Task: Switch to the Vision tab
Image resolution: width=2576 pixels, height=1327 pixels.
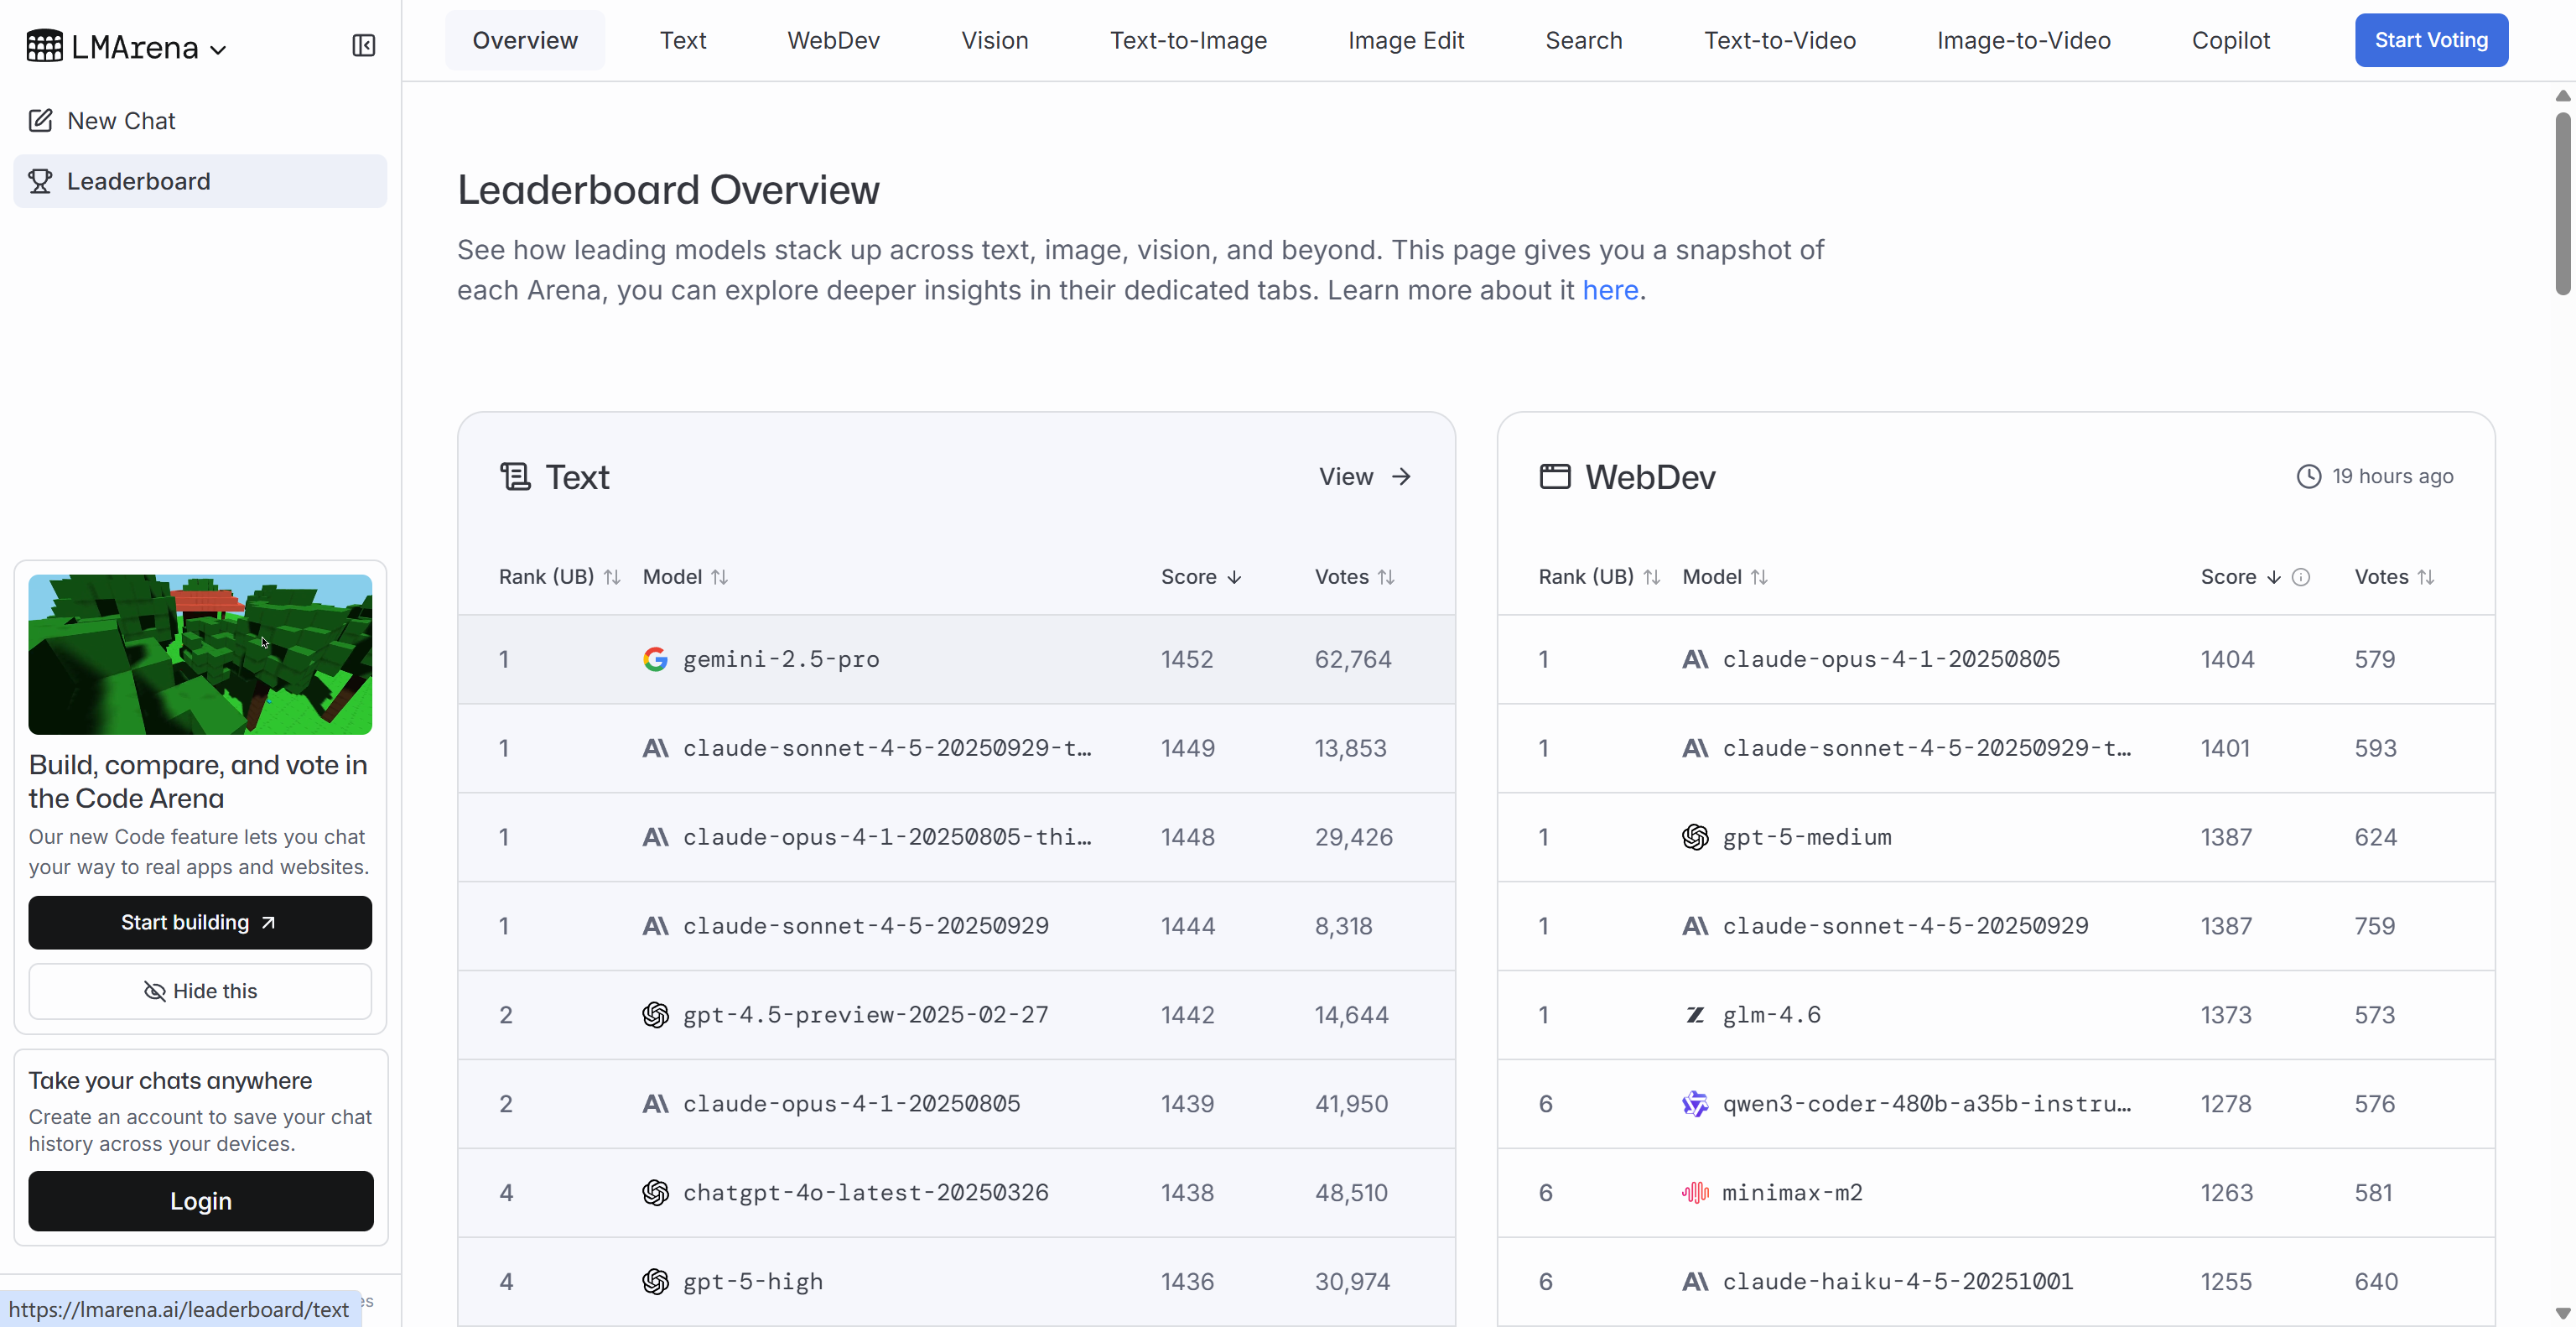Action: pos(994,41)
